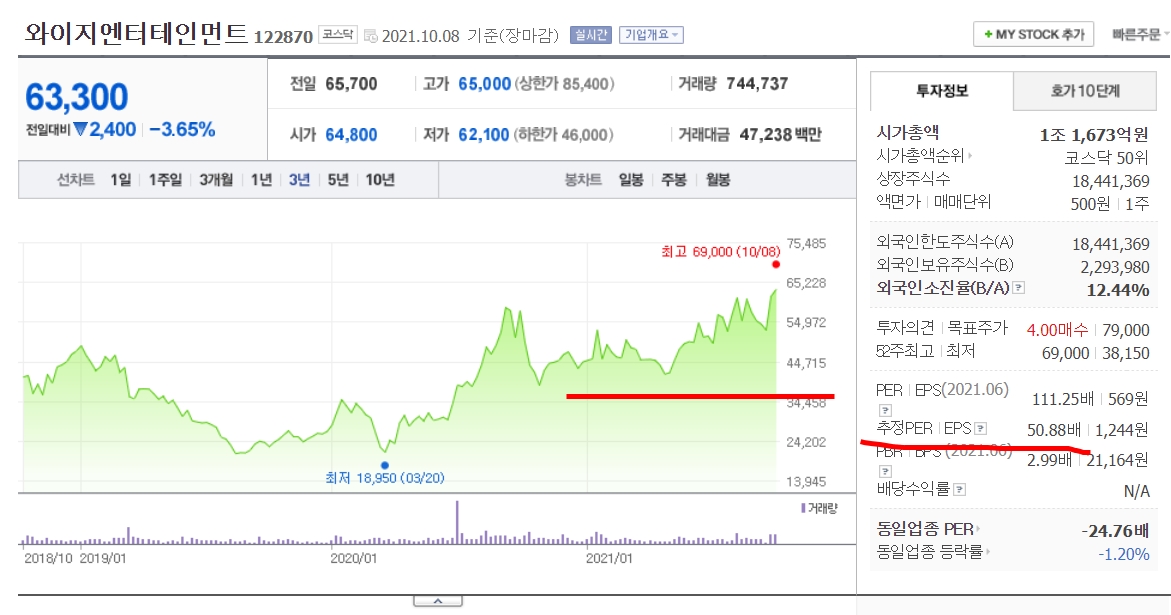
Task: Click the 코스닥 market badge
Action: (338, 34)
